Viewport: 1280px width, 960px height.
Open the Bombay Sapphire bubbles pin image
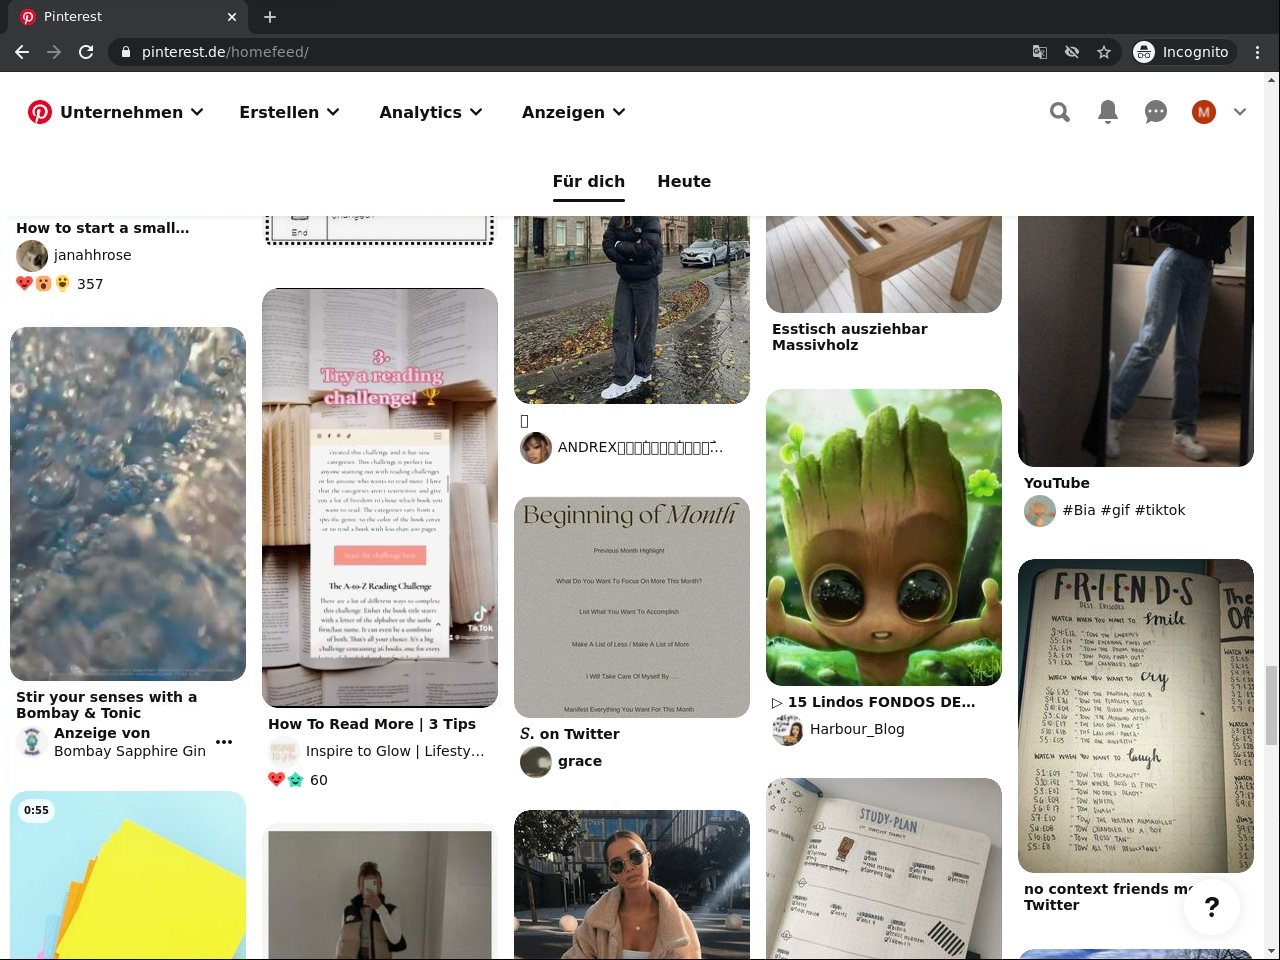(128, 504)
